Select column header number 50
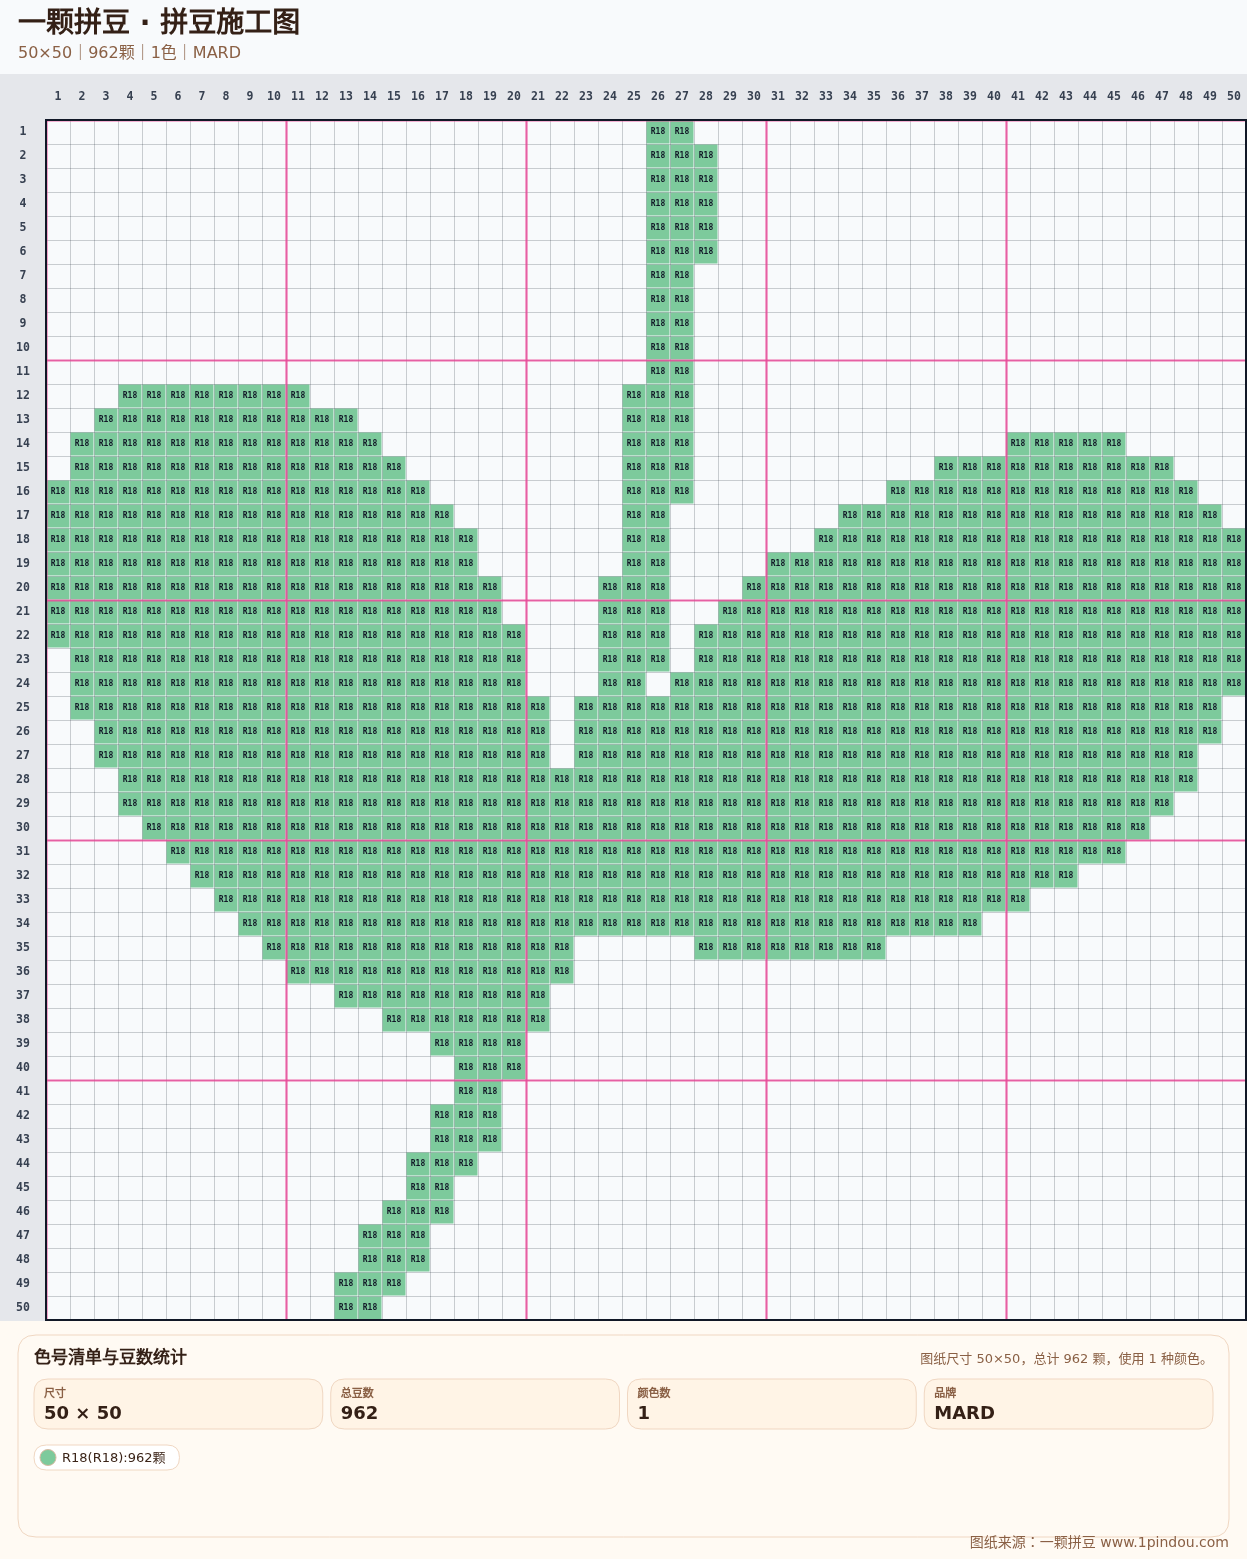Viewport: 1247px width, 1559px height. (1234, 96)
